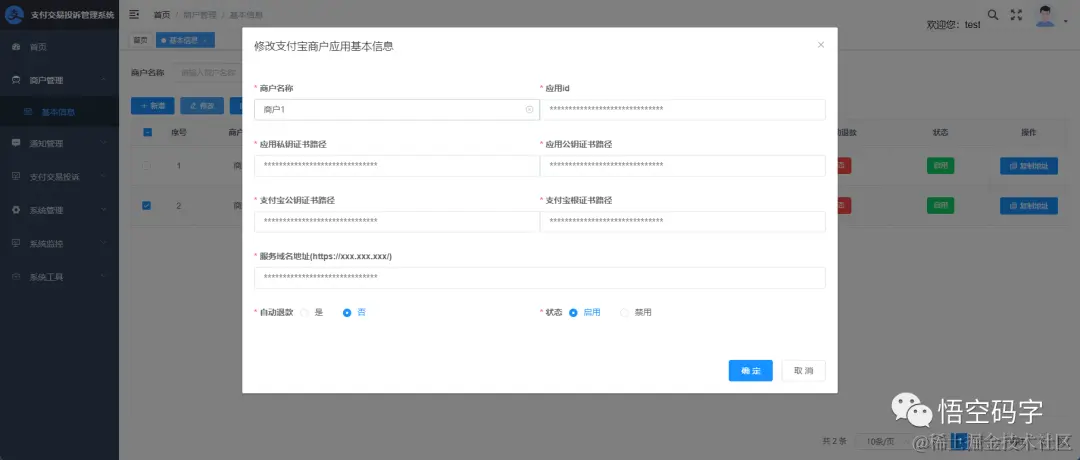Click the dialog title 修改支付宝商户应用基本信息
Image resolution: width=1080 pixels, height=460 pixels.
click(x=324, y=47)
